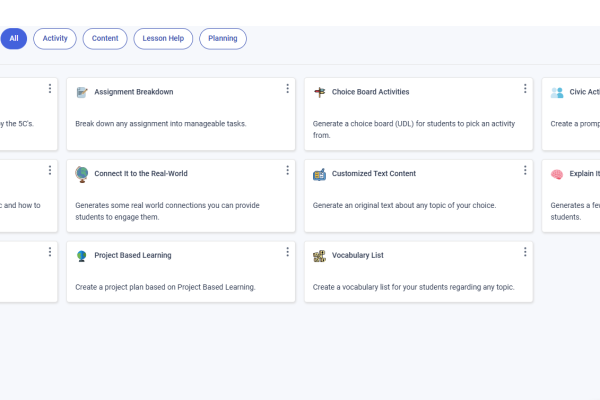
Task: Click the Connect It to the Real-World globe icon
Action: click(82, 174)
